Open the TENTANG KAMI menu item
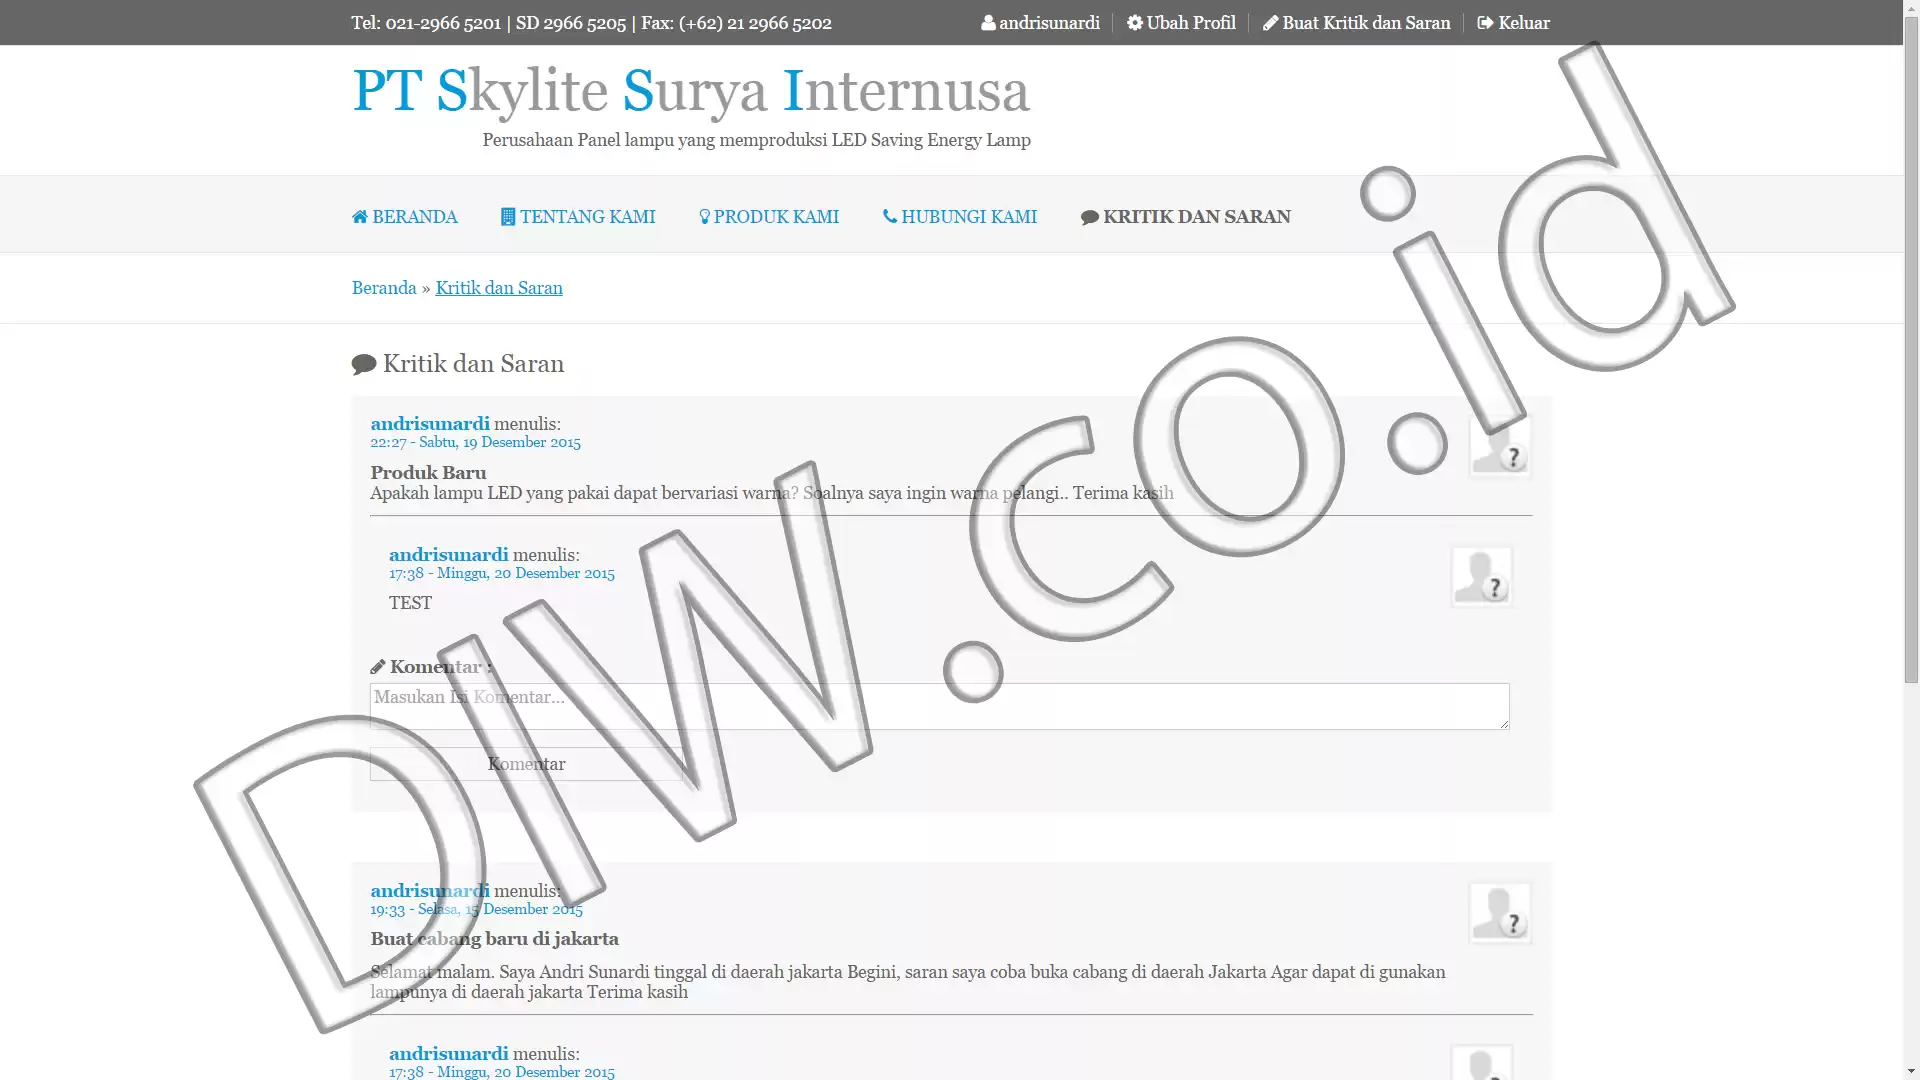Viewport: 1920px width, 1080px height. coord(578,217)
